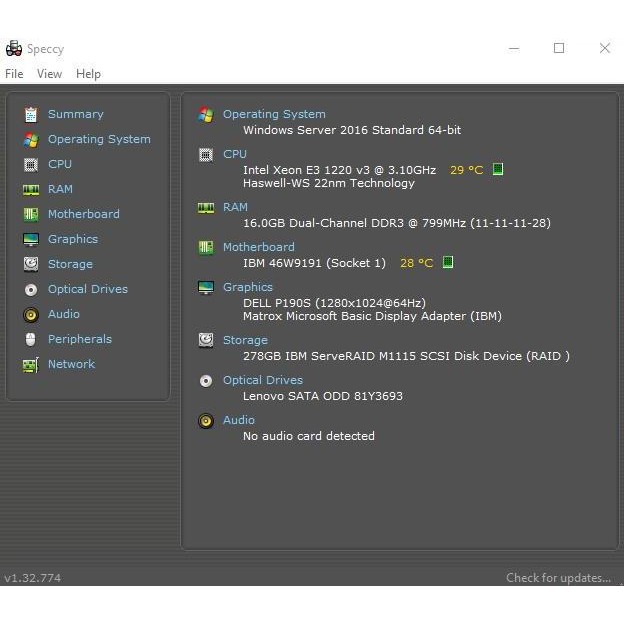This screenshot has width=624, height=624.
Task: Click the Optical Drives disc icon
Action: (31, 289)
